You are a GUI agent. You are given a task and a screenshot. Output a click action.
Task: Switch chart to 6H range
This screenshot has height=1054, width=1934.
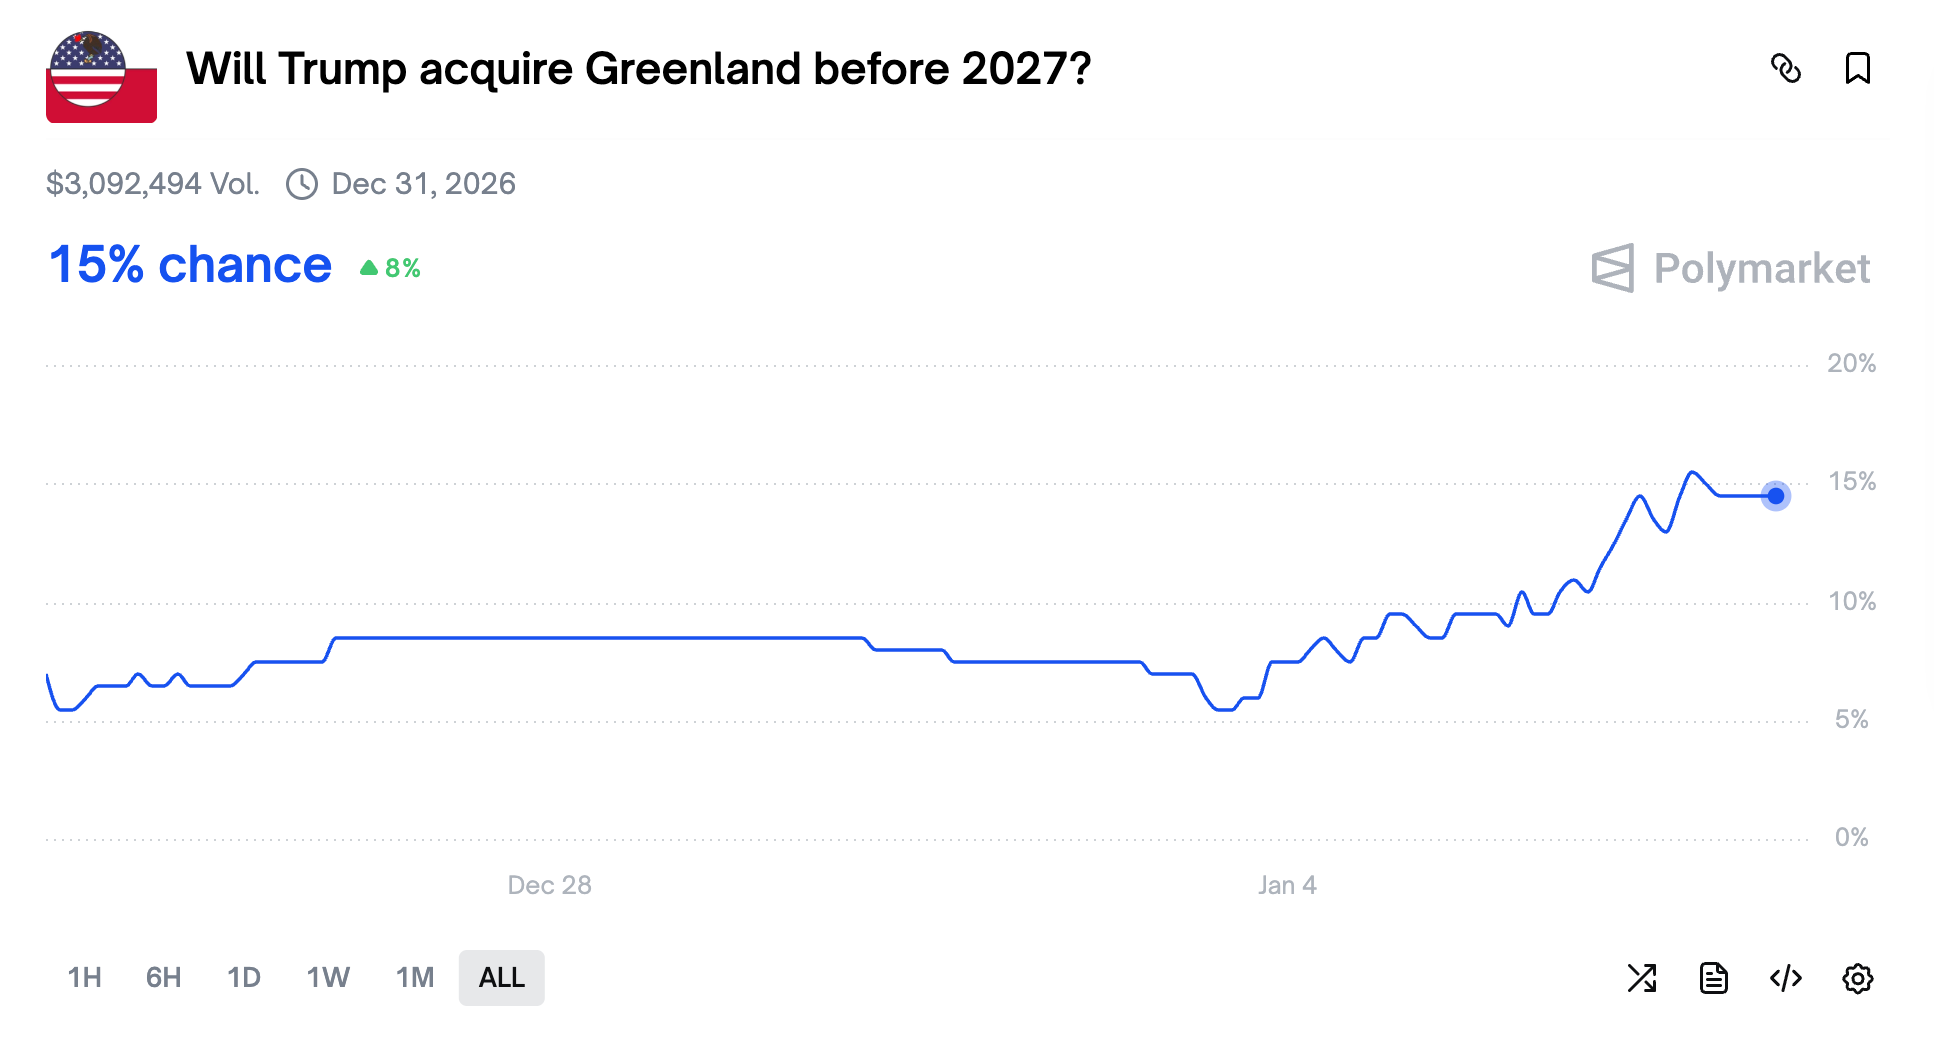pos(164,977)
